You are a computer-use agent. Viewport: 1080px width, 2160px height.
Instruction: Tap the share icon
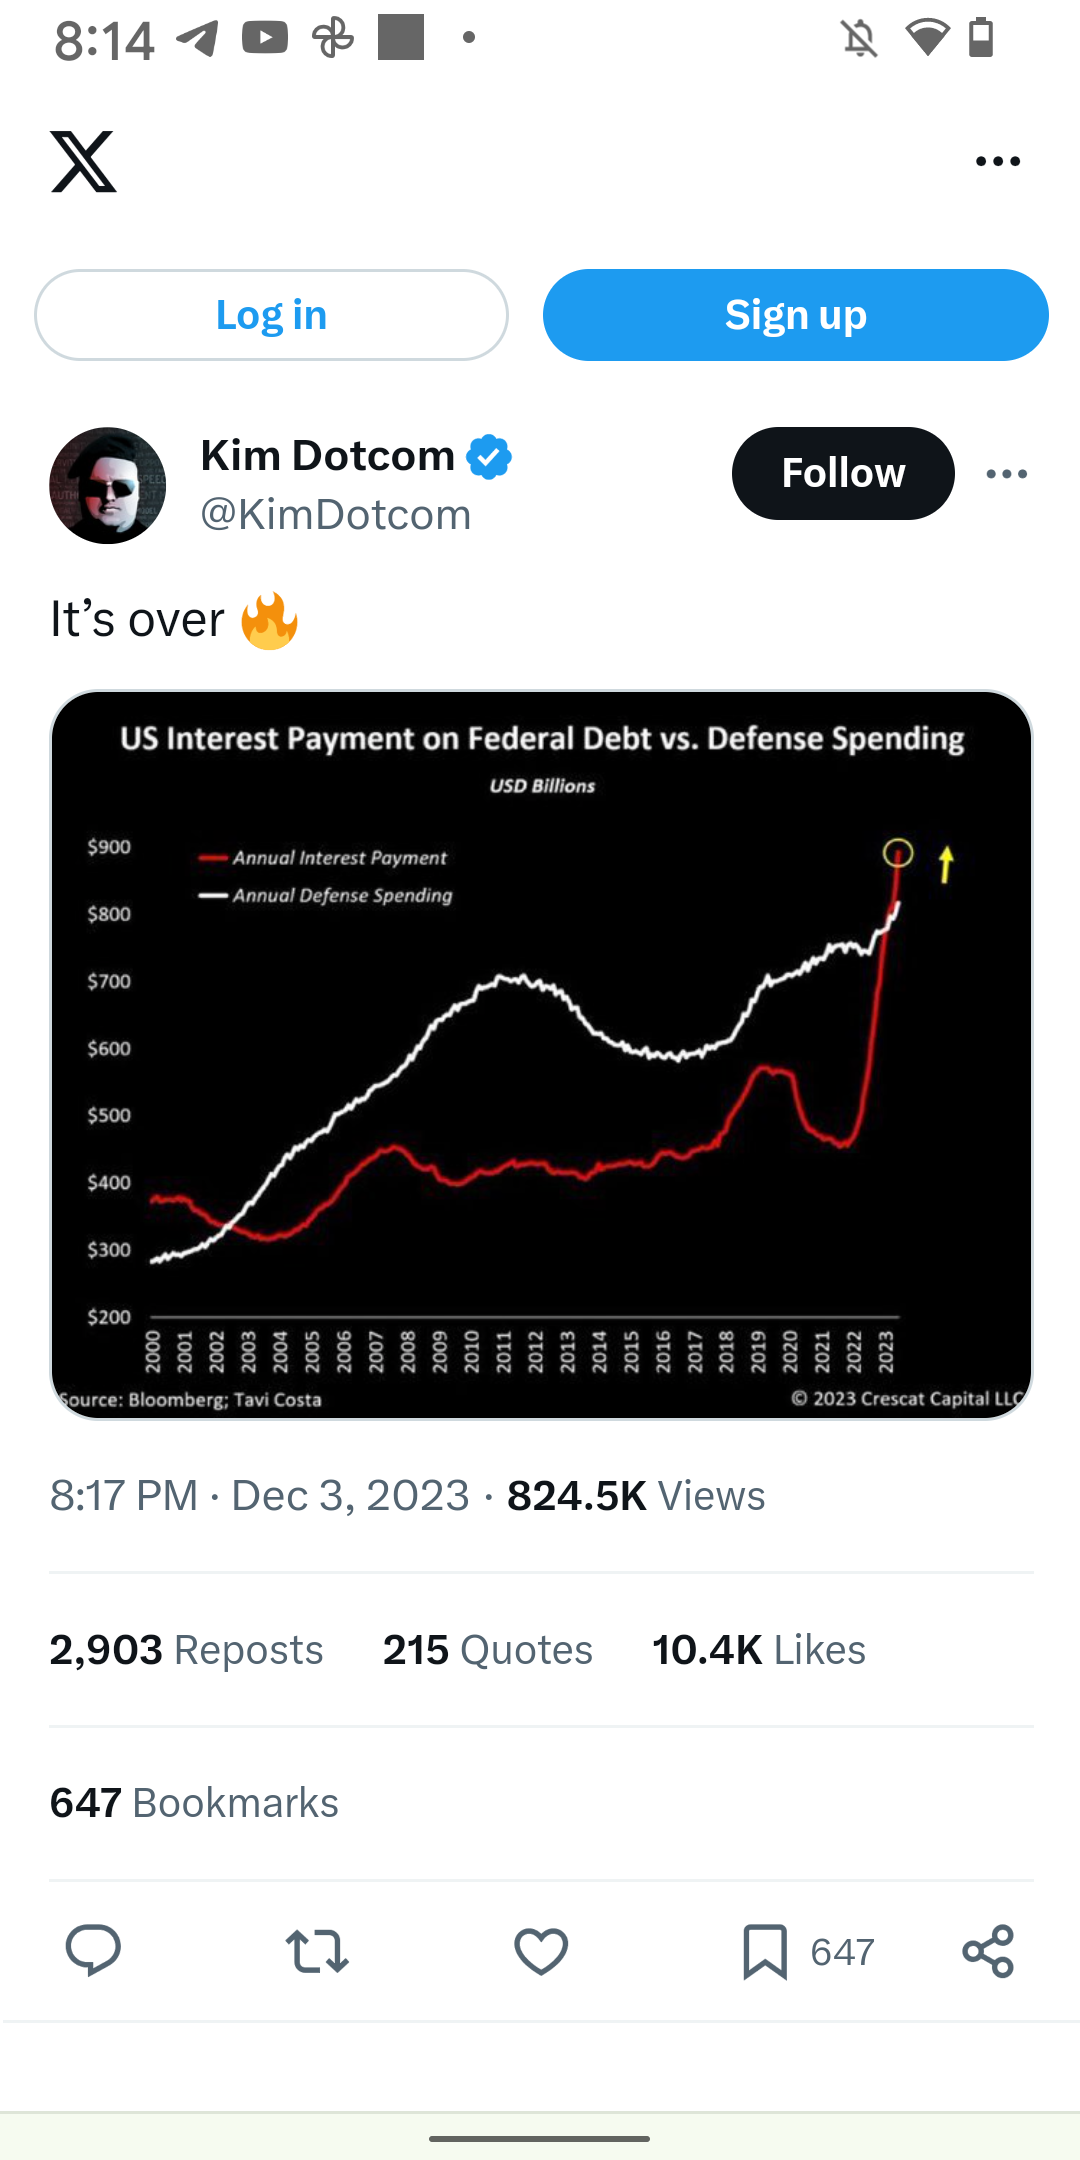tap(988, 1951)
